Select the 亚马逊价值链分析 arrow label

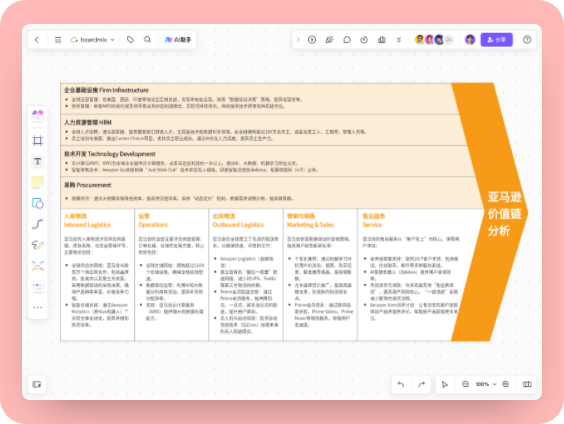coord(504,214)
